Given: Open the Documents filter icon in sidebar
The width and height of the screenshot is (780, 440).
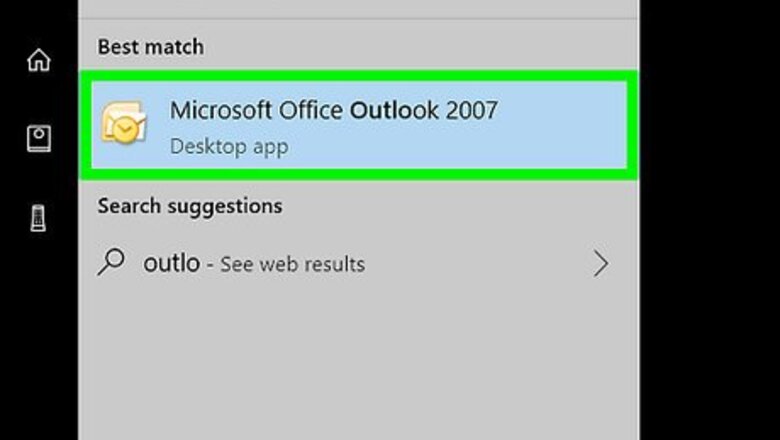Looking at the screenshot, I should tap(39, 138).
